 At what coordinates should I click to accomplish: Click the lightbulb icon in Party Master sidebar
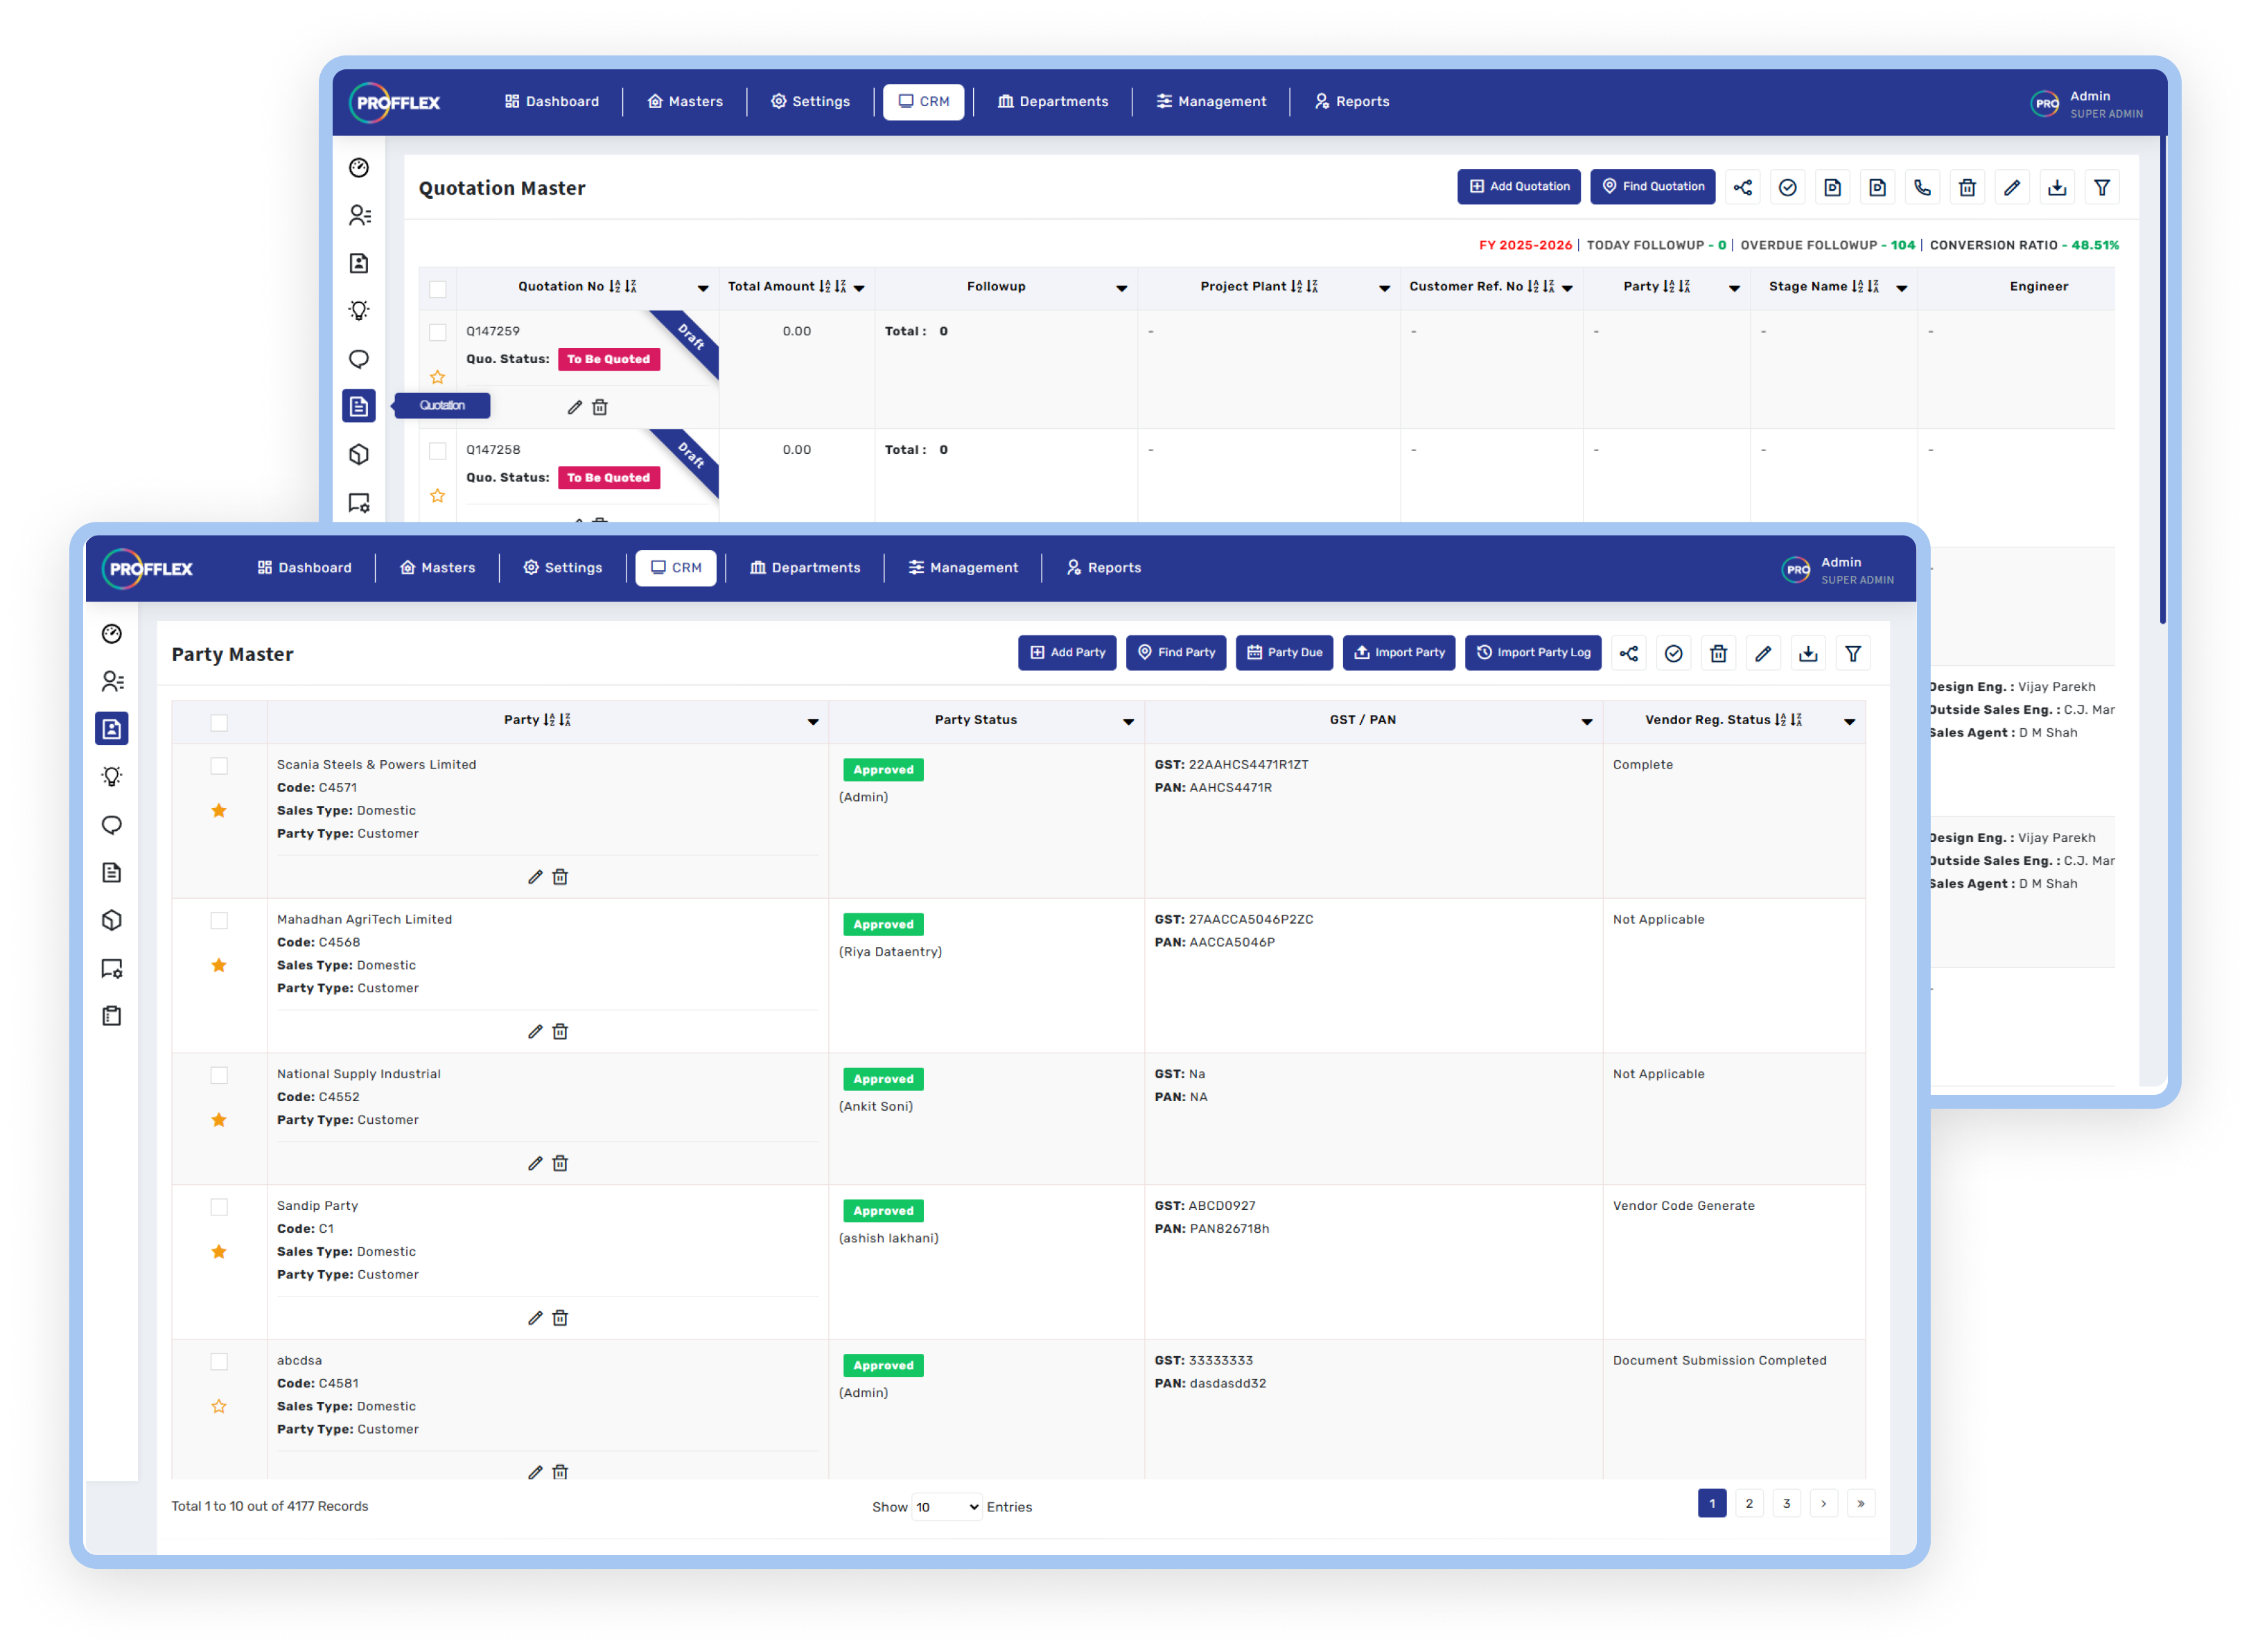point(112,776)
